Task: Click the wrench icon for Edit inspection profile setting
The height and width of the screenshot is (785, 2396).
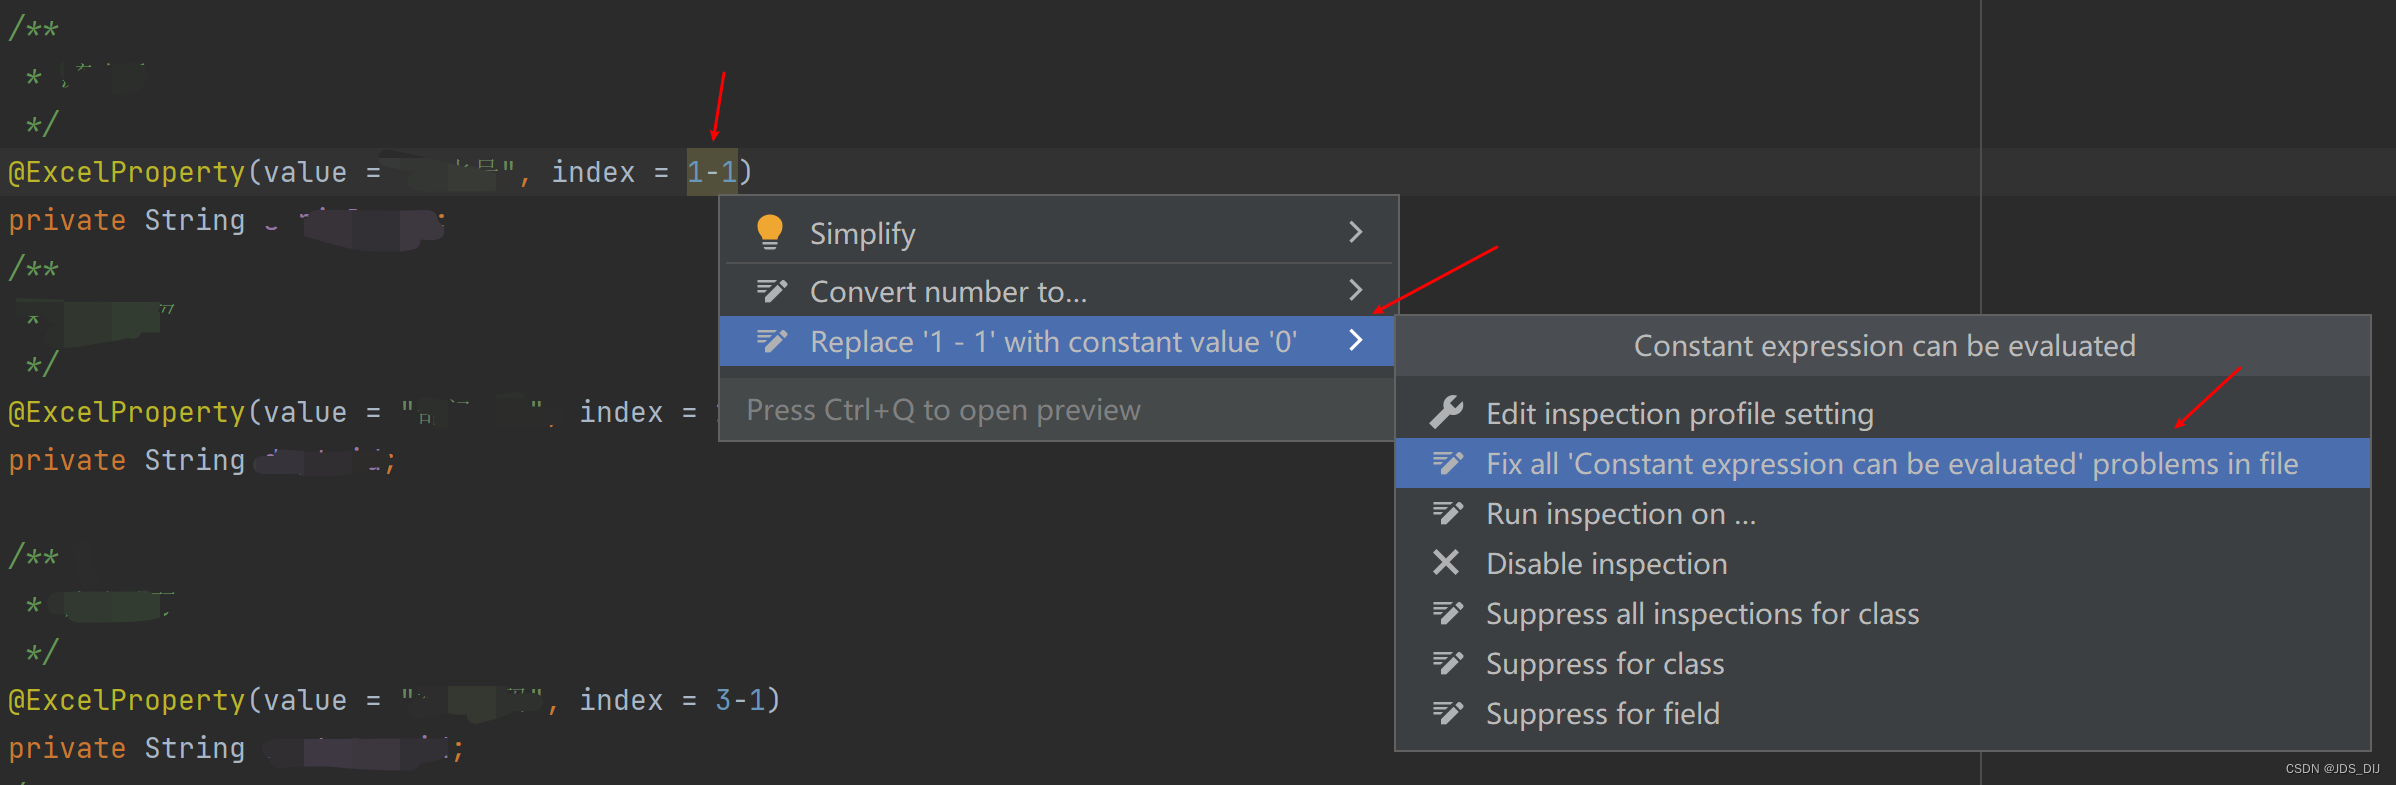Action: tap(1446, 412)
